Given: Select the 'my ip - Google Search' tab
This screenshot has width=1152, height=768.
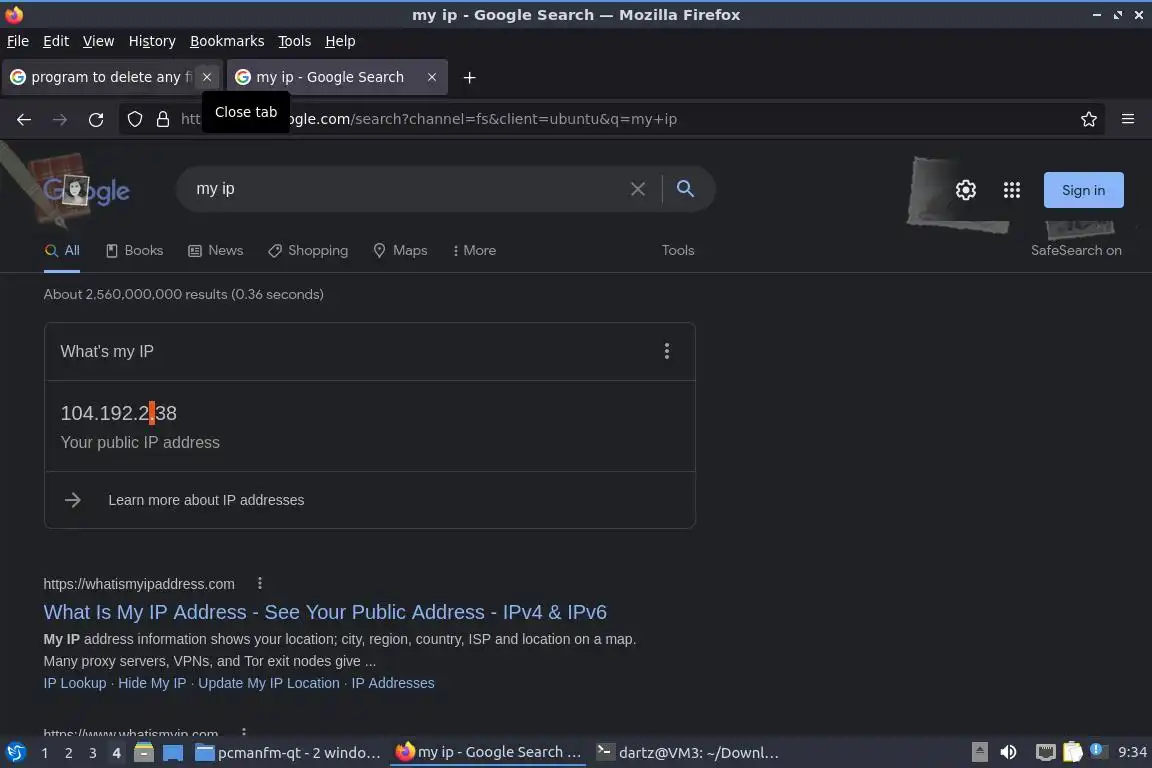Looking at the screenshot, I should [337, 77].
